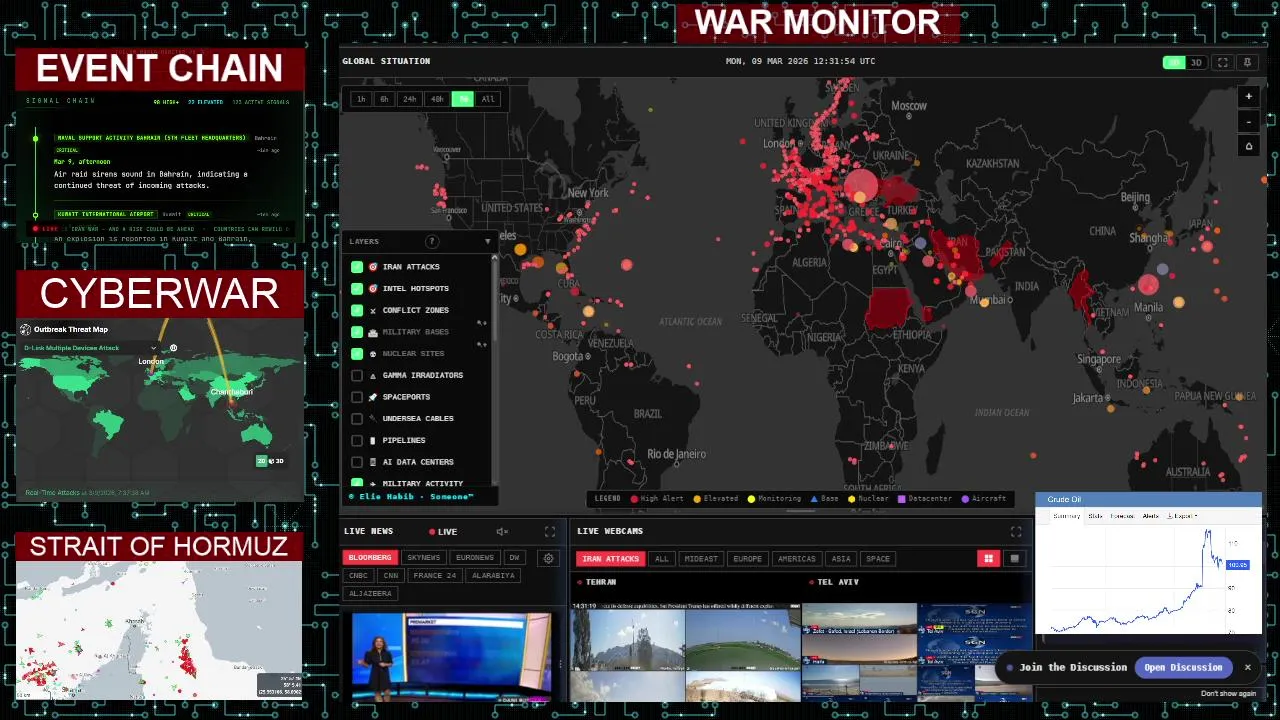Set time range to 48h
Screen dimensions: 1280x720
coord(437,99)
